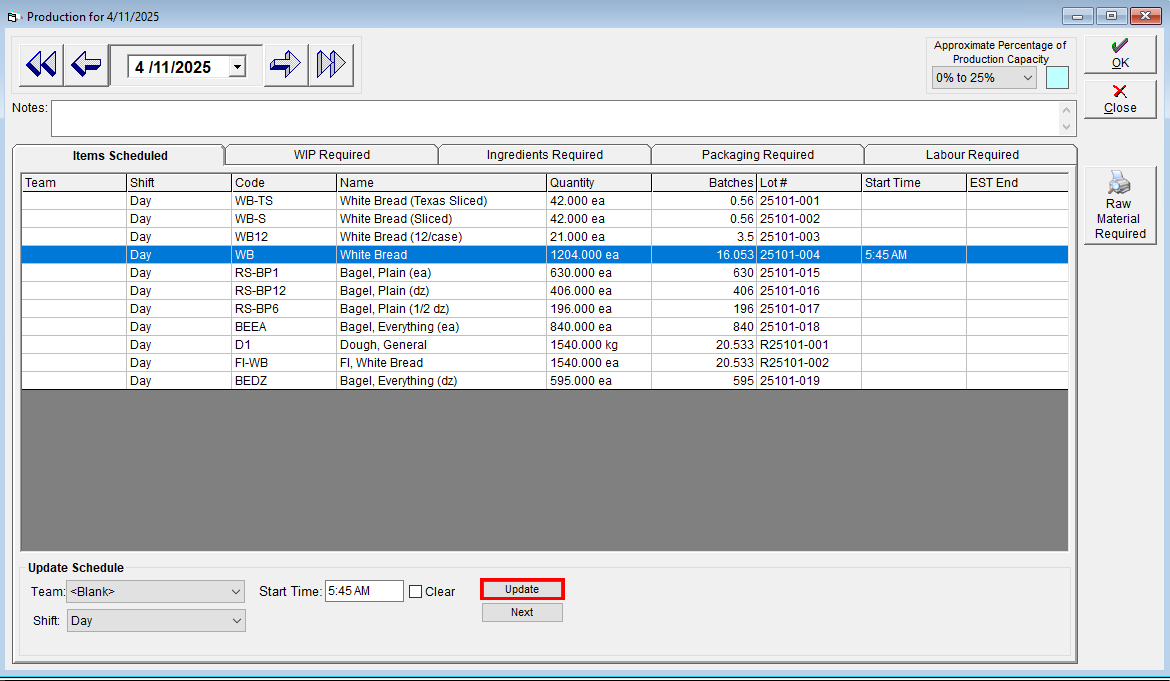Open the date picker dropdown arrow

[237, 67]
